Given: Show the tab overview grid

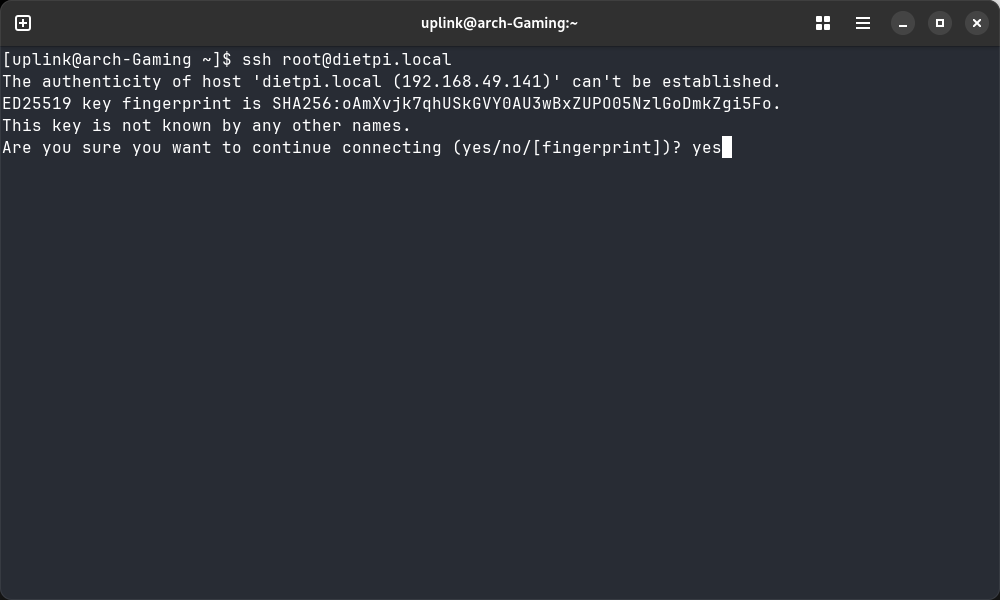Looking at the screenshot, I should (823, 23).
